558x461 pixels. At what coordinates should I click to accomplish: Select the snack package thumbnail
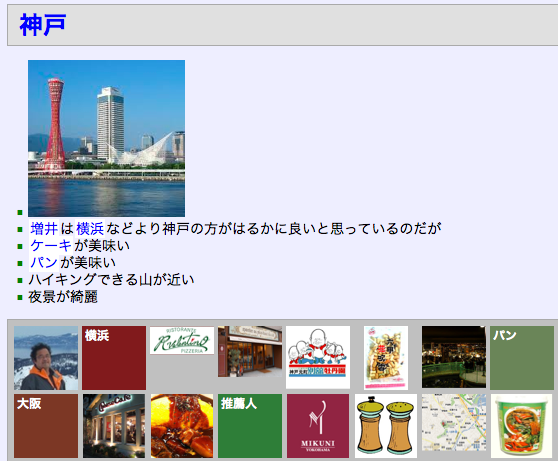pyautogui.click(x=386, y=358)
